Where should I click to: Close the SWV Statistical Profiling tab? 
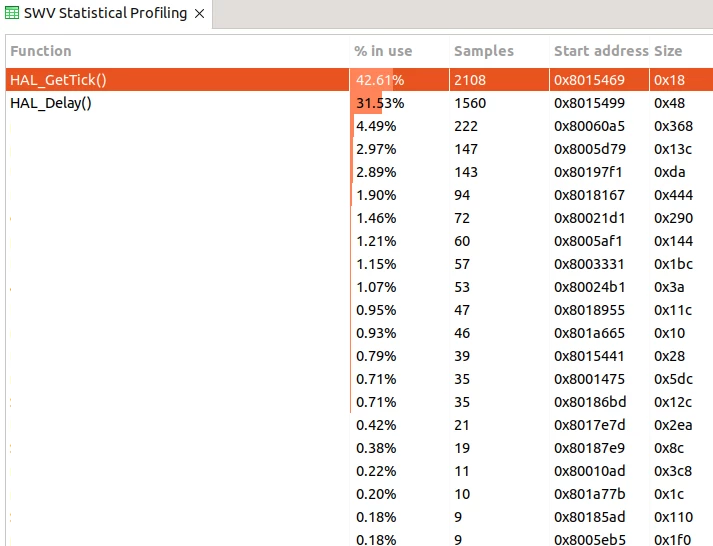click(199, 14)
